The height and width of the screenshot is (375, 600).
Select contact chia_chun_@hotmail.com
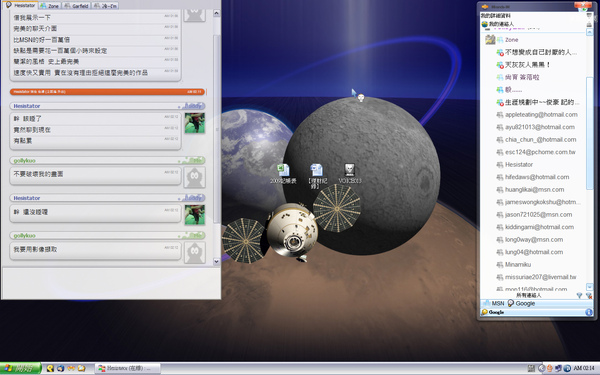point(536,140)
